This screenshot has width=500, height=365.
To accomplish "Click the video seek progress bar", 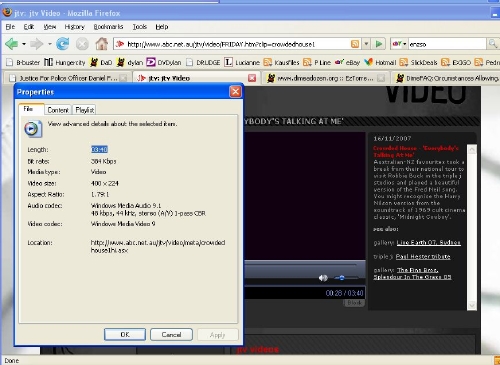I will pos(300,265).
